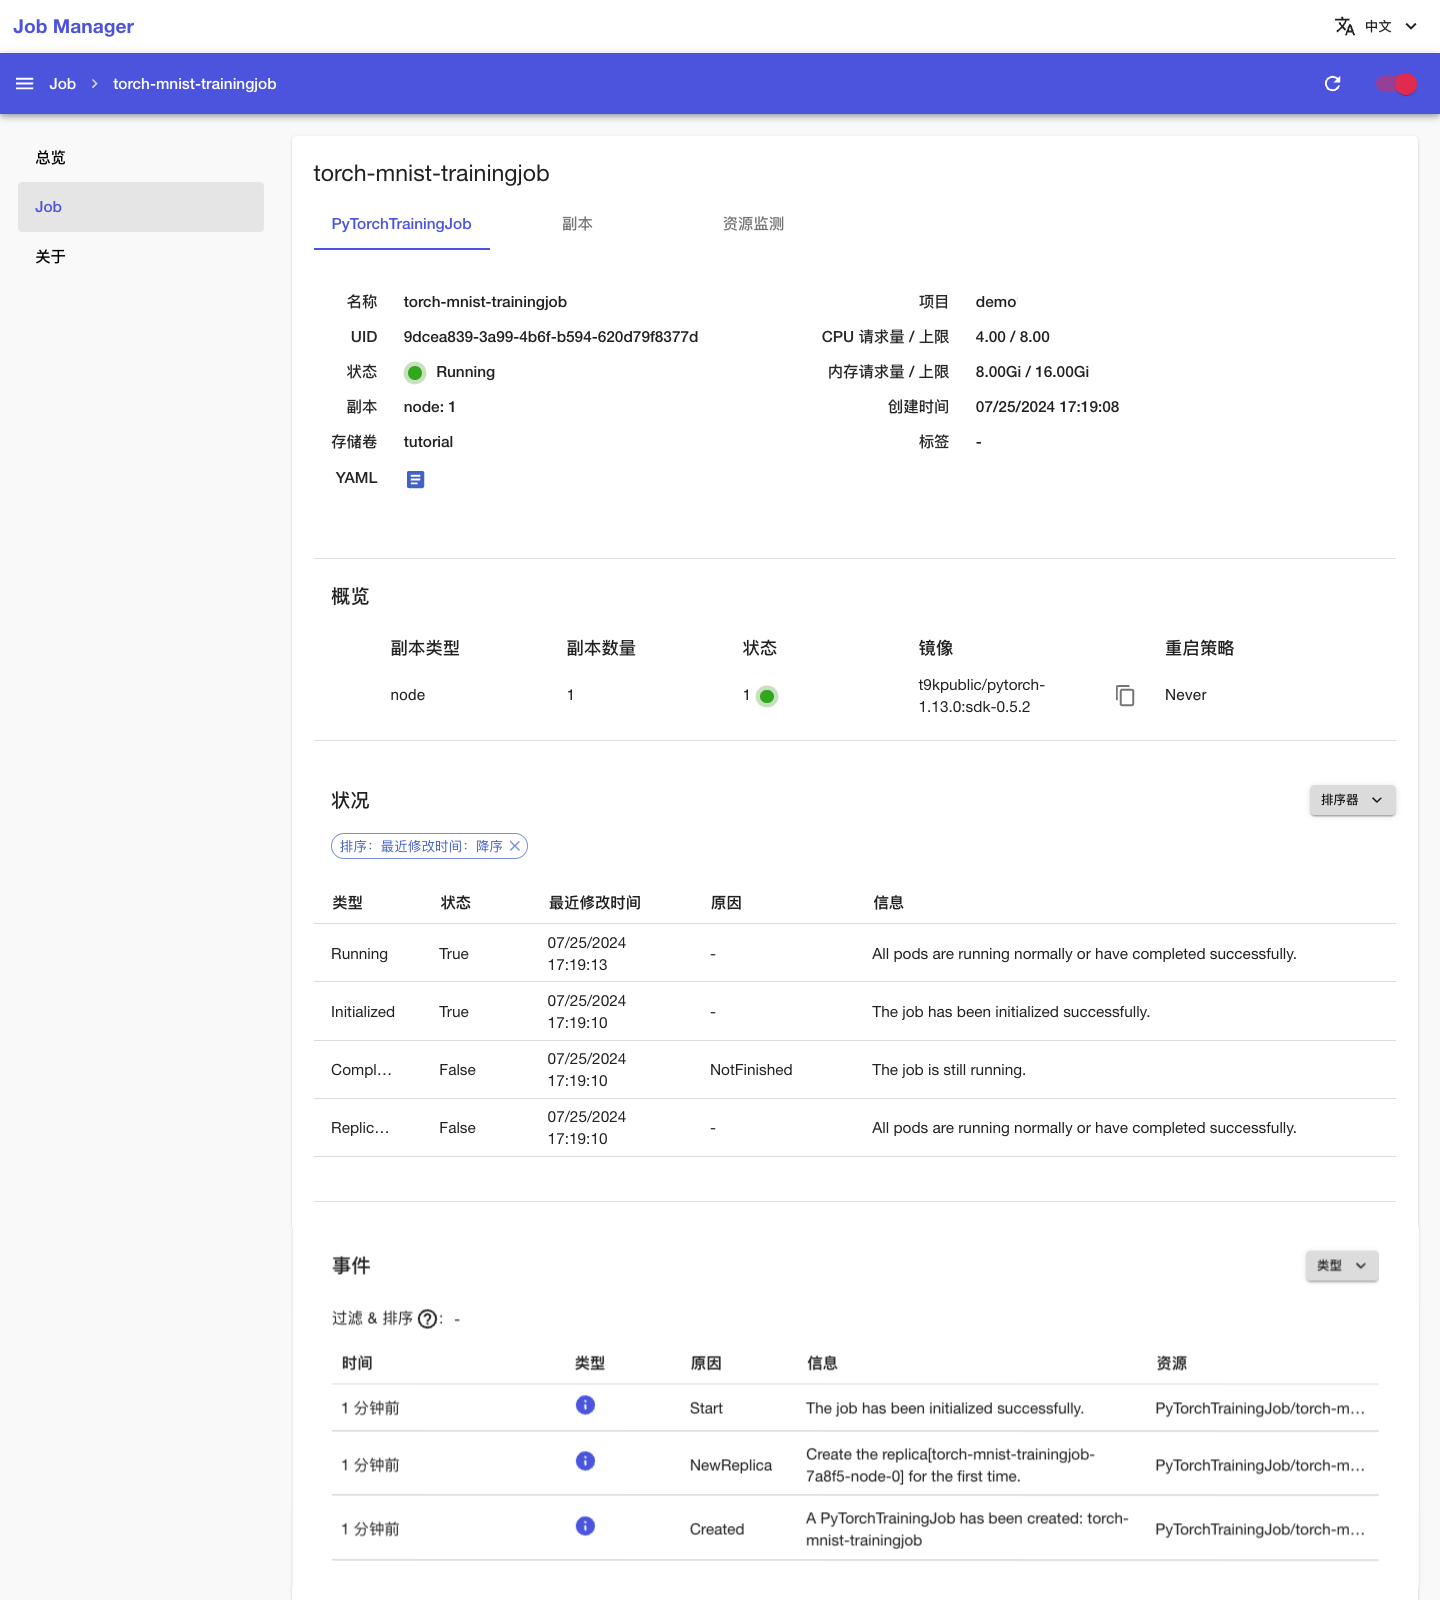Click the Running condition row type
The width and height of the screenshot is (1440, 1600).
click(359, 954)
